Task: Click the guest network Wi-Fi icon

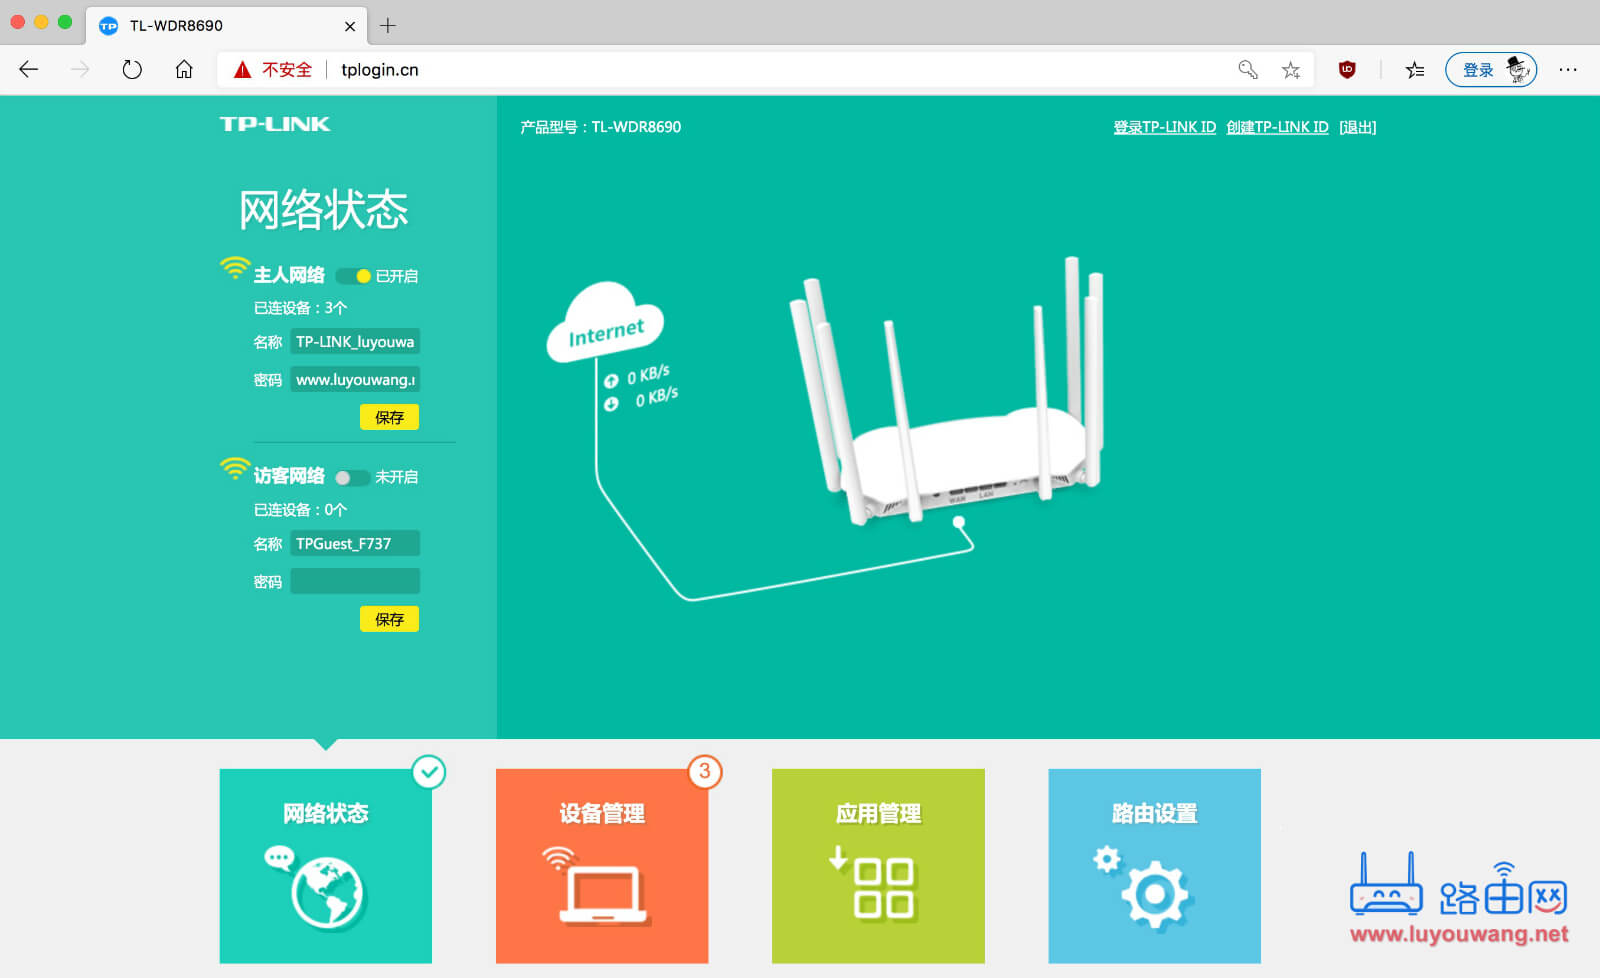Action: [234, 469]
